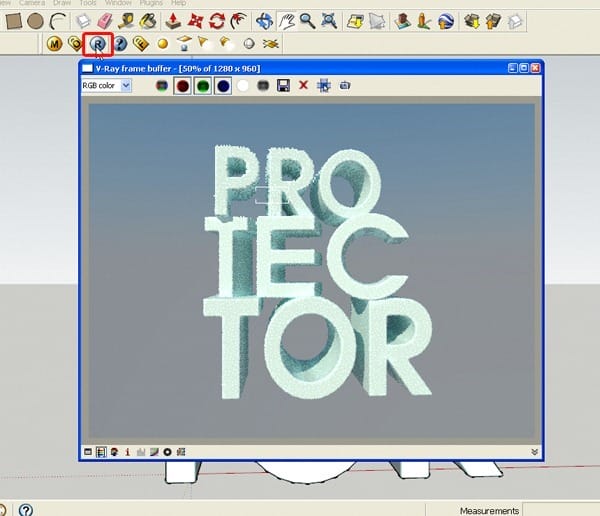Viewport: 600px width, 516px height.
Task: Select the Rectangle tool
Action: click(x=13, y=21)
